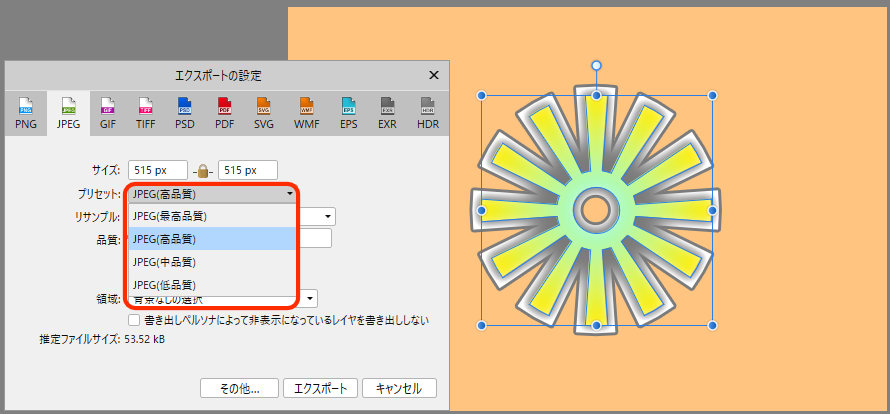Choose the GIF format icon
Image resolution: width=890 pixels, height=414 pixels.
click(x=108, y=112)
